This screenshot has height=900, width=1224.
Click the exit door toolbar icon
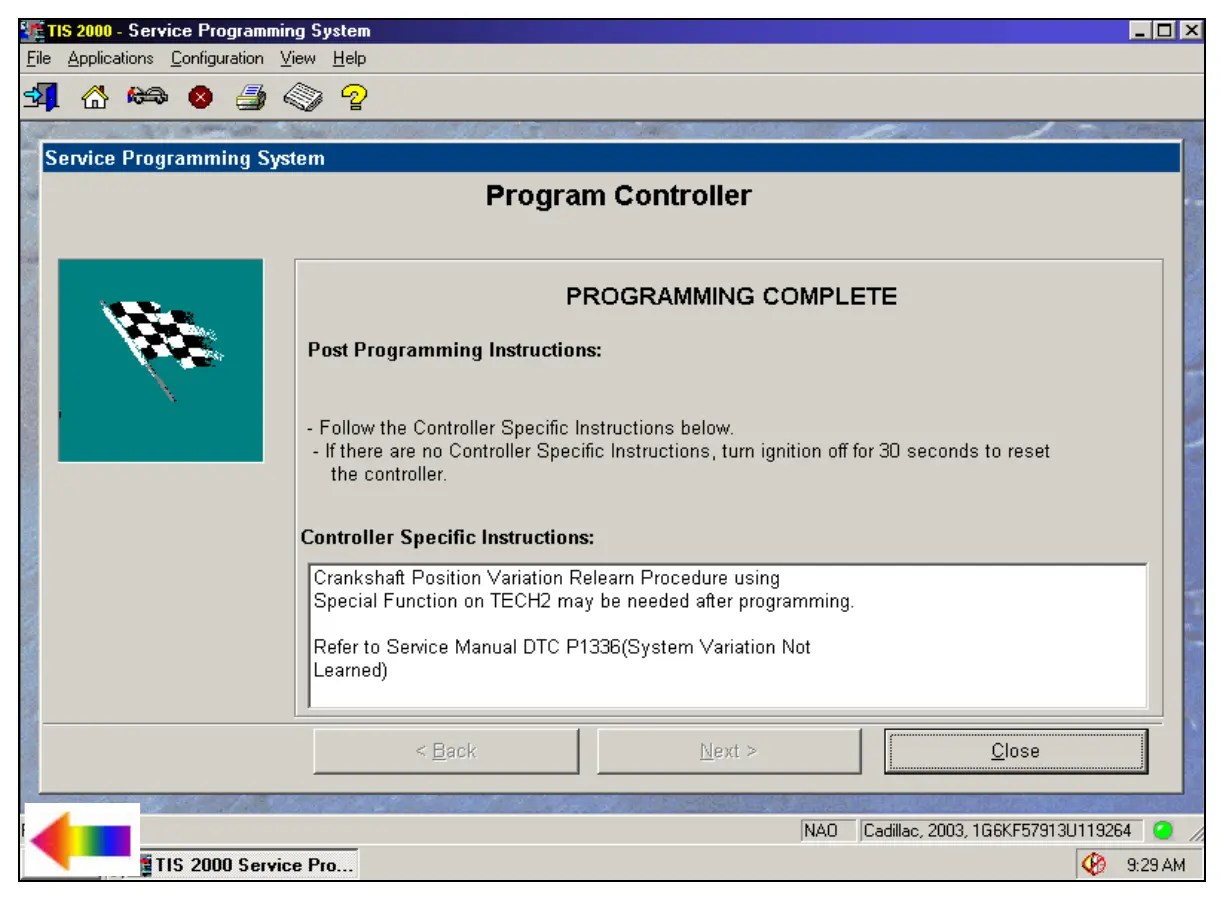click(x=41, y=97)
